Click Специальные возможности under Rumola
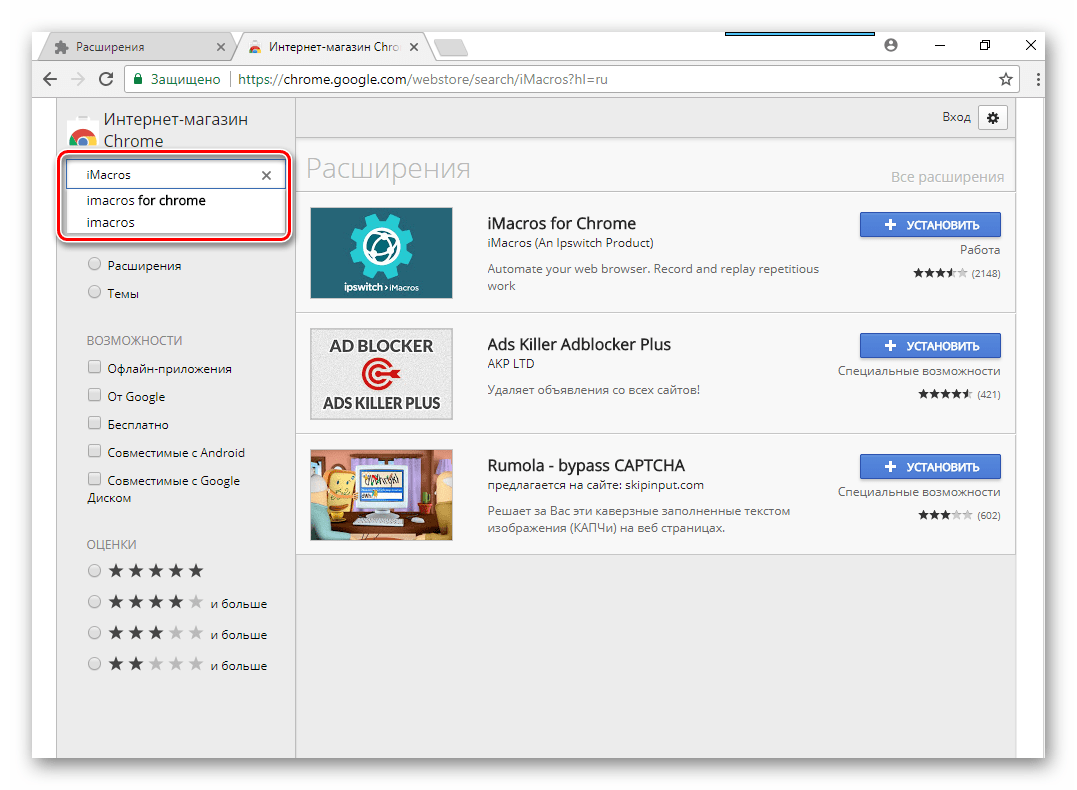 [919, 492]
